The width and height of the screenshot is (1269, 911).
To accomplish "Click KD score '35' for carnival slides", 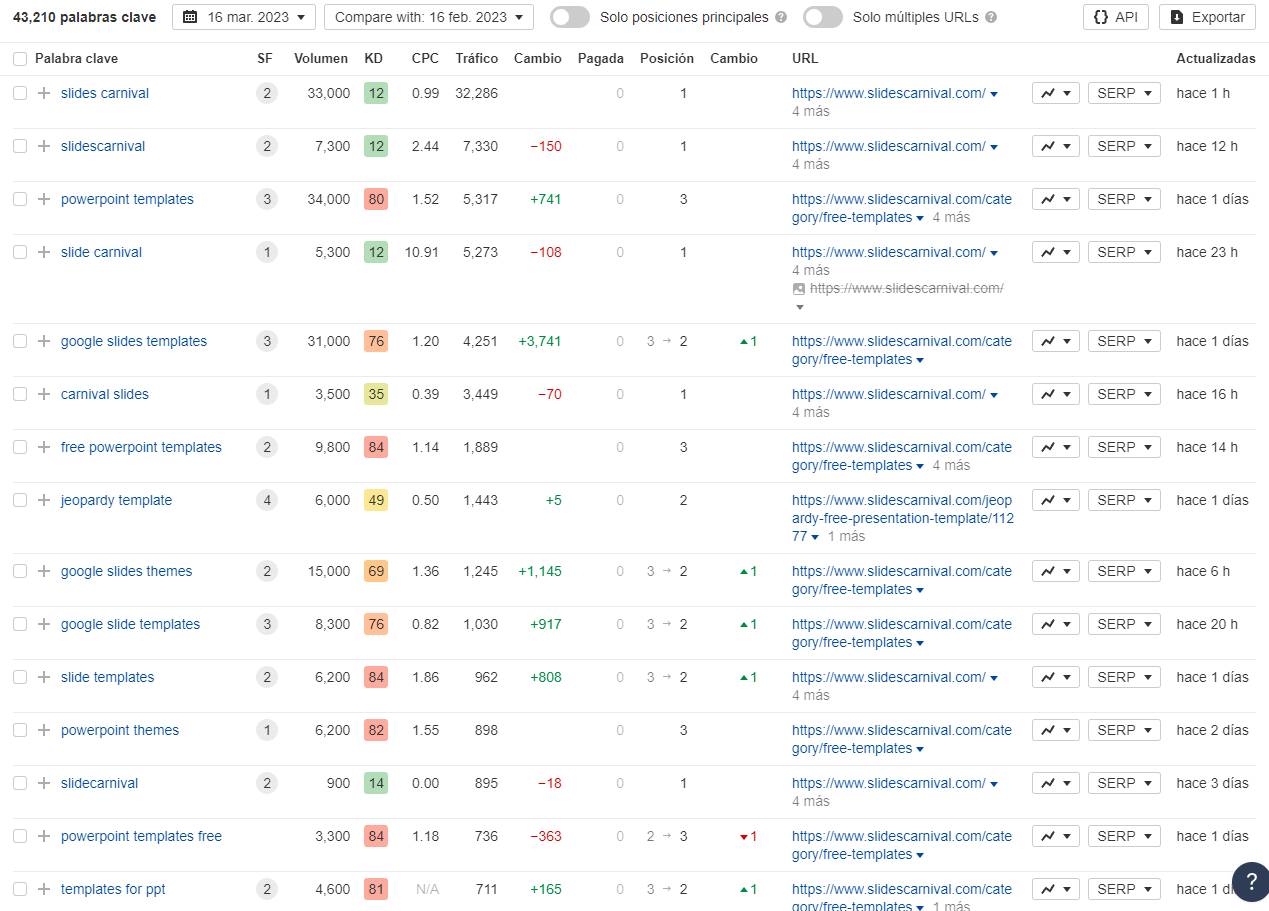I will (376, 394).
